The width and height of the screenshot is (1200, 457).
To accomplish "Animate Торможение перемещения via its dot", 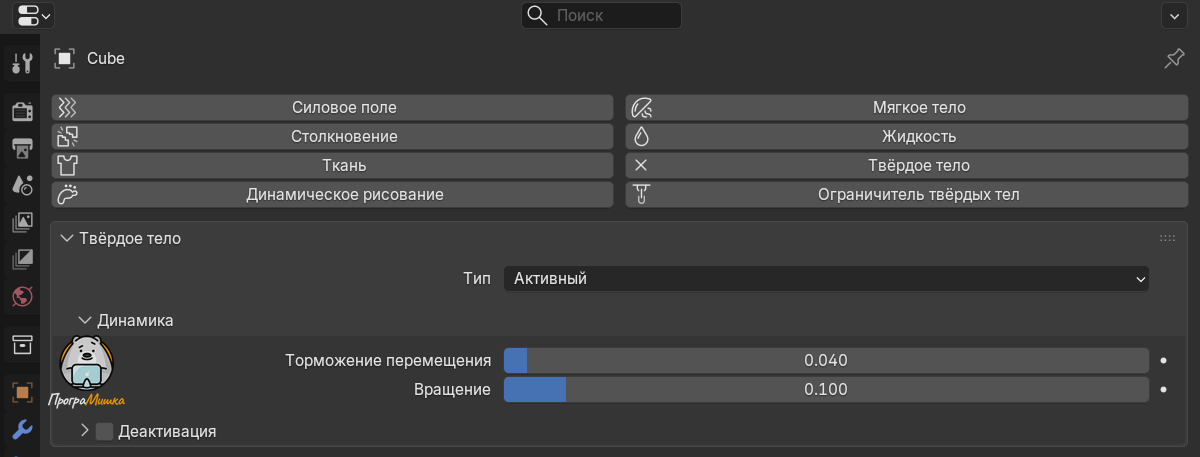I will (1164, 360).
